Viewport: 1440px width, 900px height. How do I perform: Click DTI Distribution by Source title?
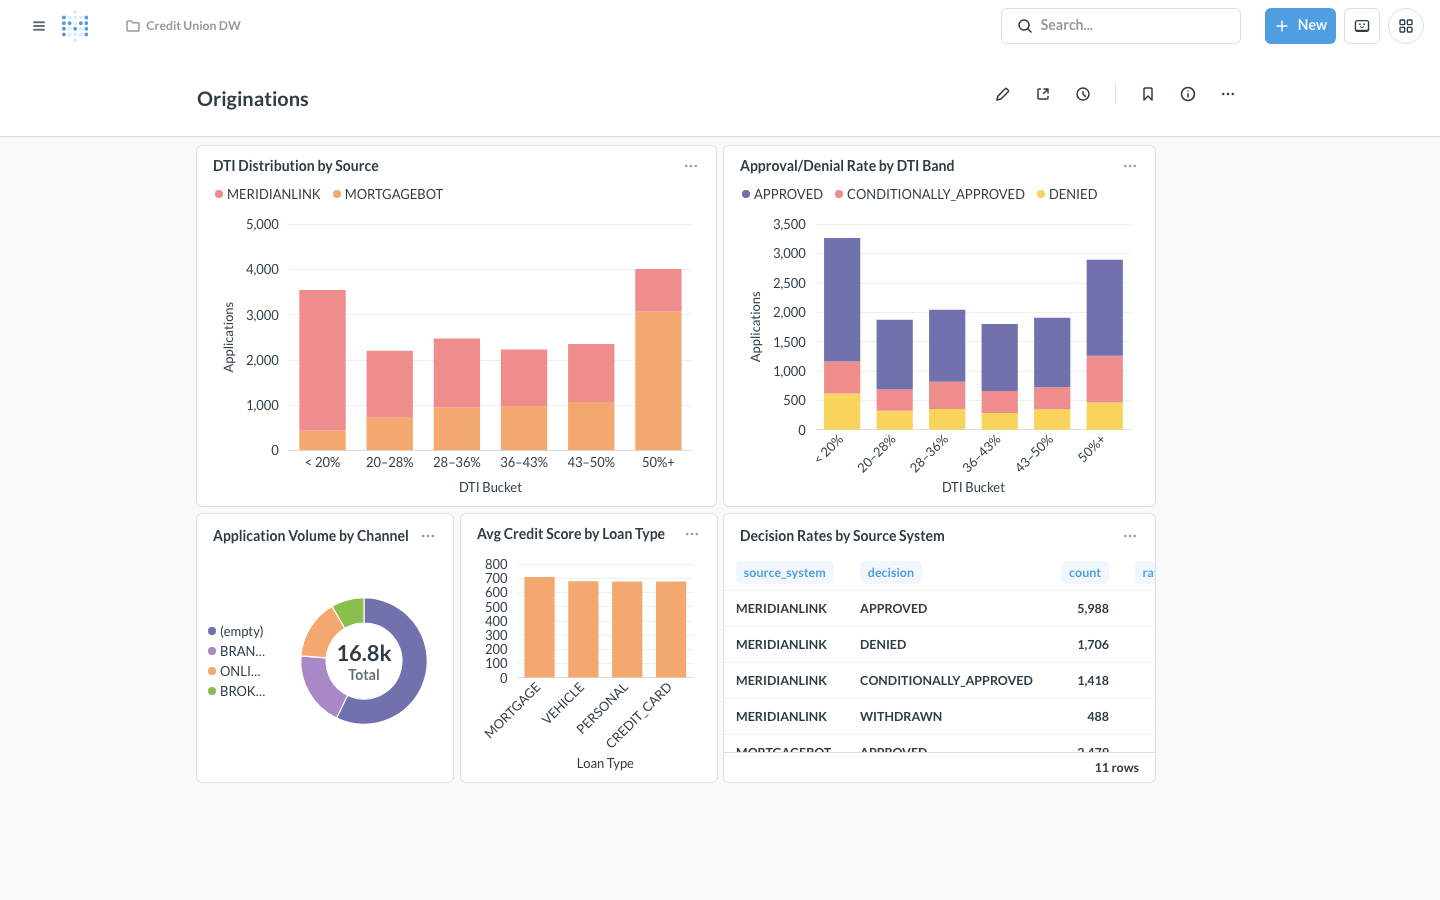click(x=295, y=166)
